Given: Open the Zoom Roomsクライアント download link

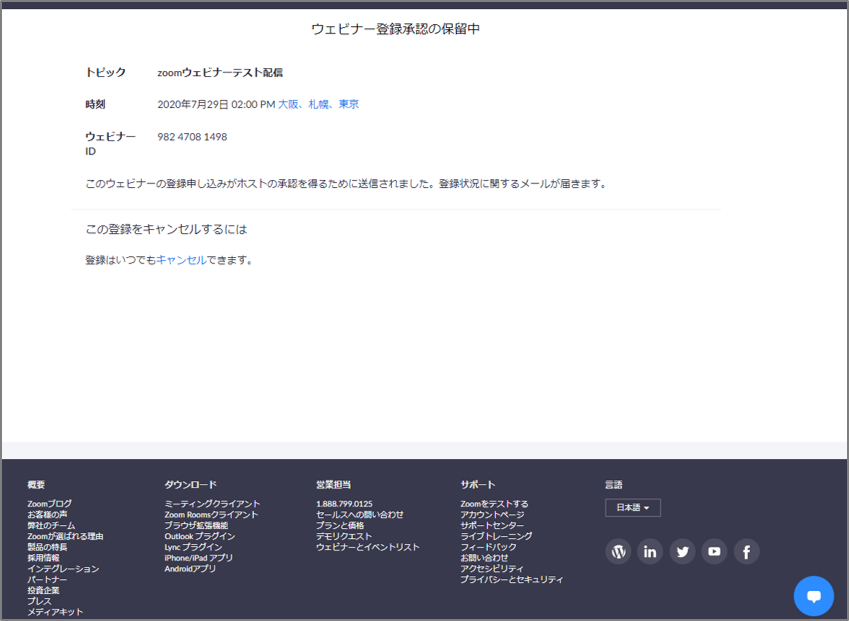Looking at the screenshot, I should tap(211, 514).
